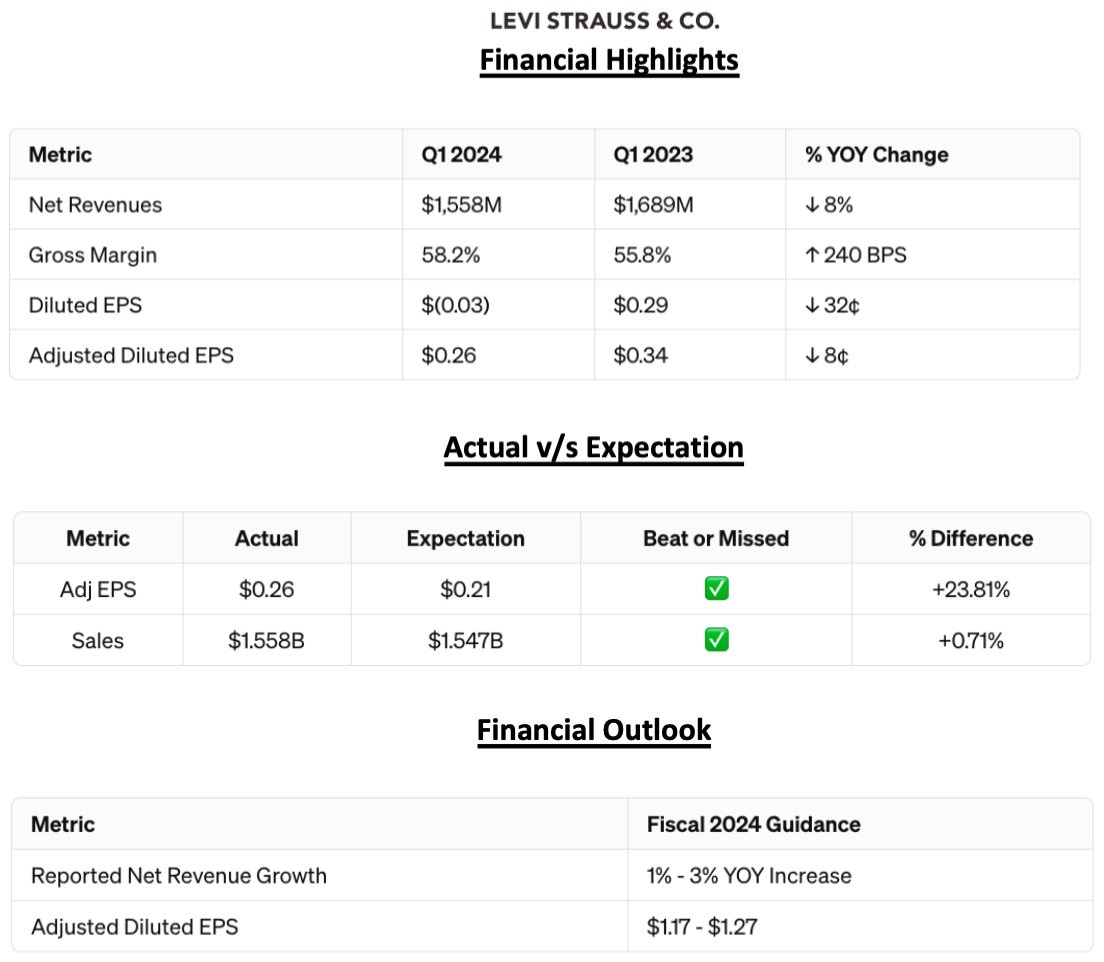Click the up arrow beside 240 BPS
The width and height of the screenshot is (1104, 962).
point(812,255)
